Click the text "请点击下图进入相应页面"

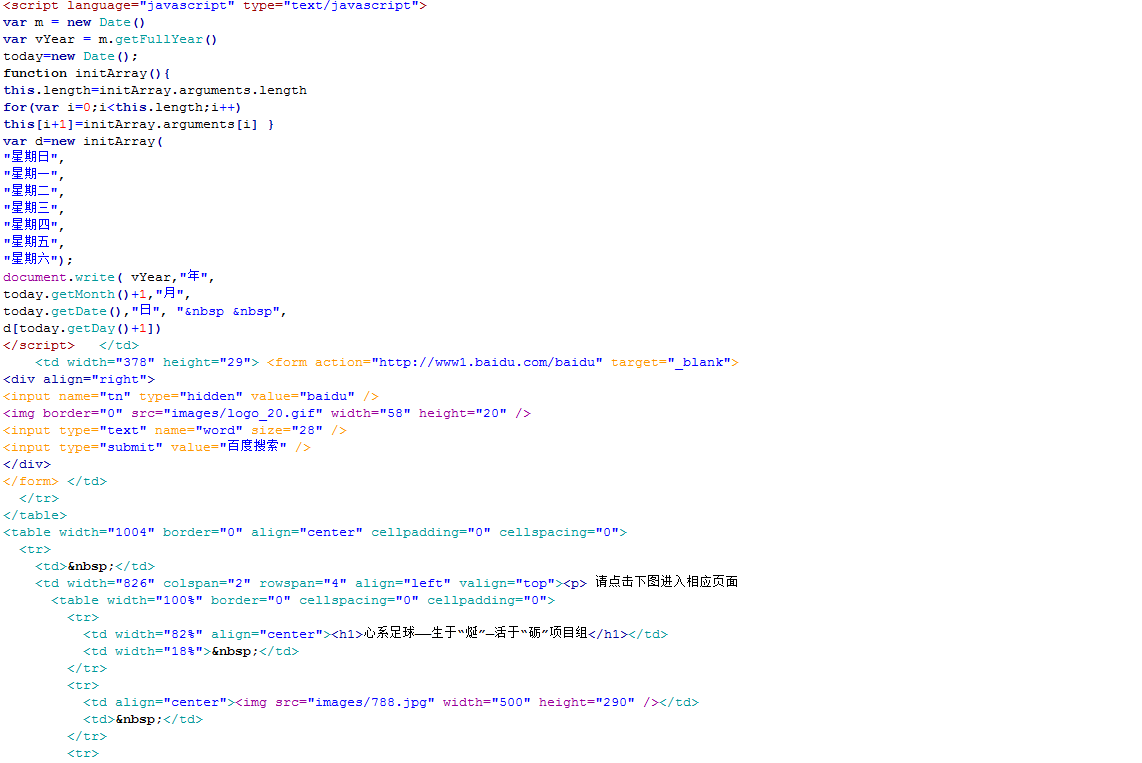point(666,582)
